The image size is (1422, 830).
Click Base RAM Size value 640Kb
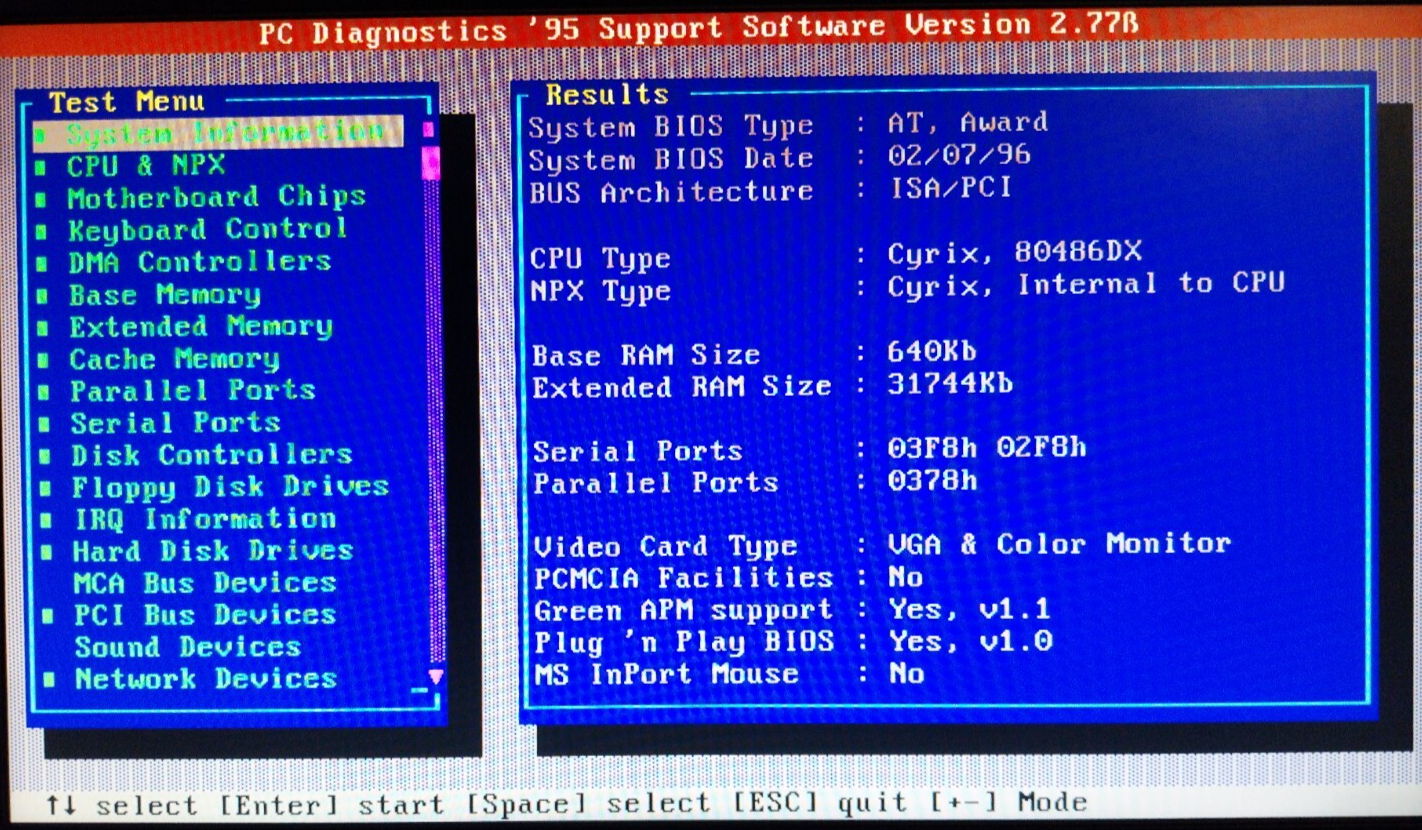click(x=932, y=352)
